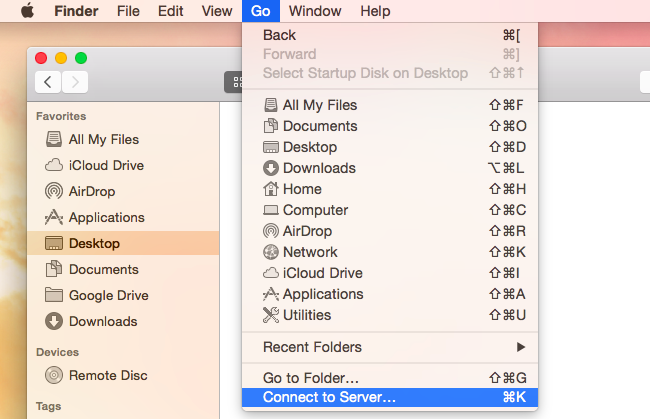Click the ⇧⌘H shortcut beside Home
This screenshot has height=419, width=650.
507,189
